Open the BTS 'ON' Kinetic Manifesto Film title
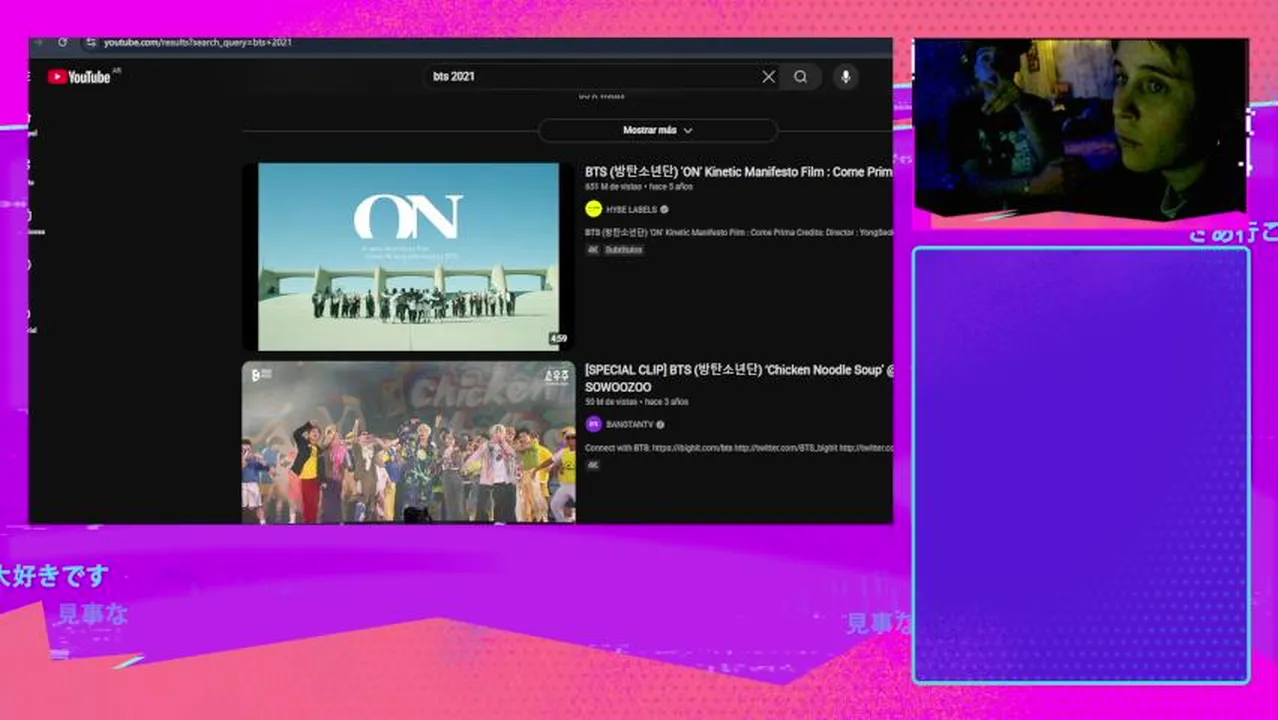 point(738,172)
